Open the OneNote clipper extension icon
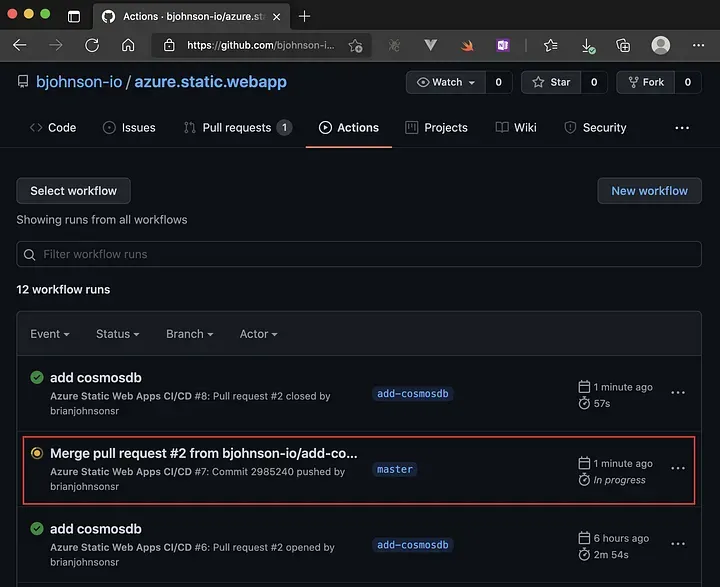 coord(503,45)
